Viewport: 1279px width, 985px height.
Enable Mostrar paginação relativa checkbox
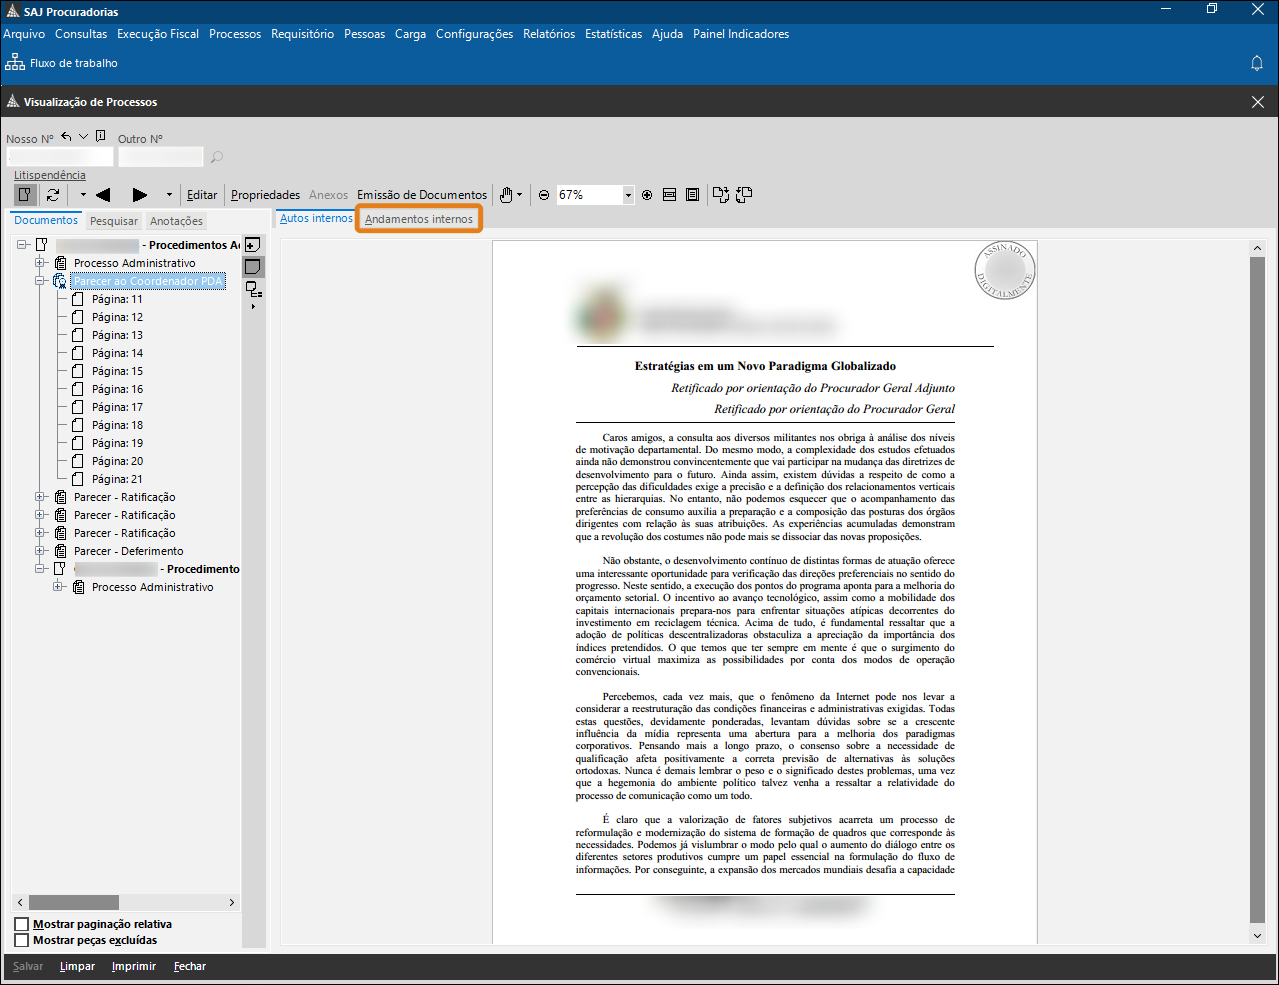(21, 924)
